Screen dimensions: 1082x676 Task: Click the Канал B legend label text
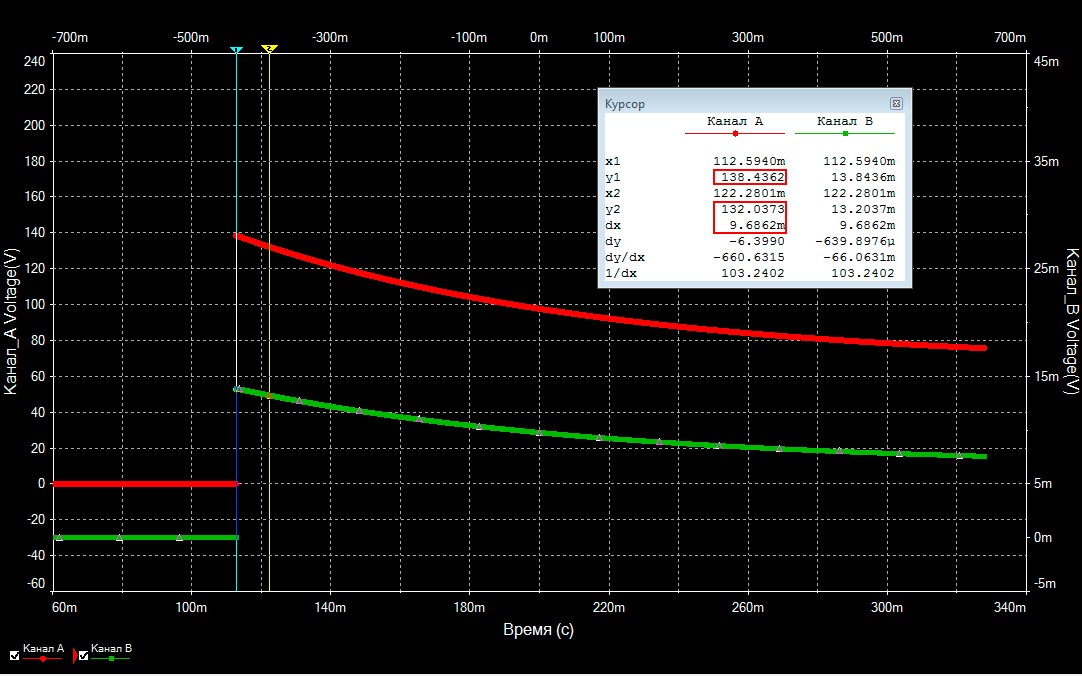pos(111,649)
